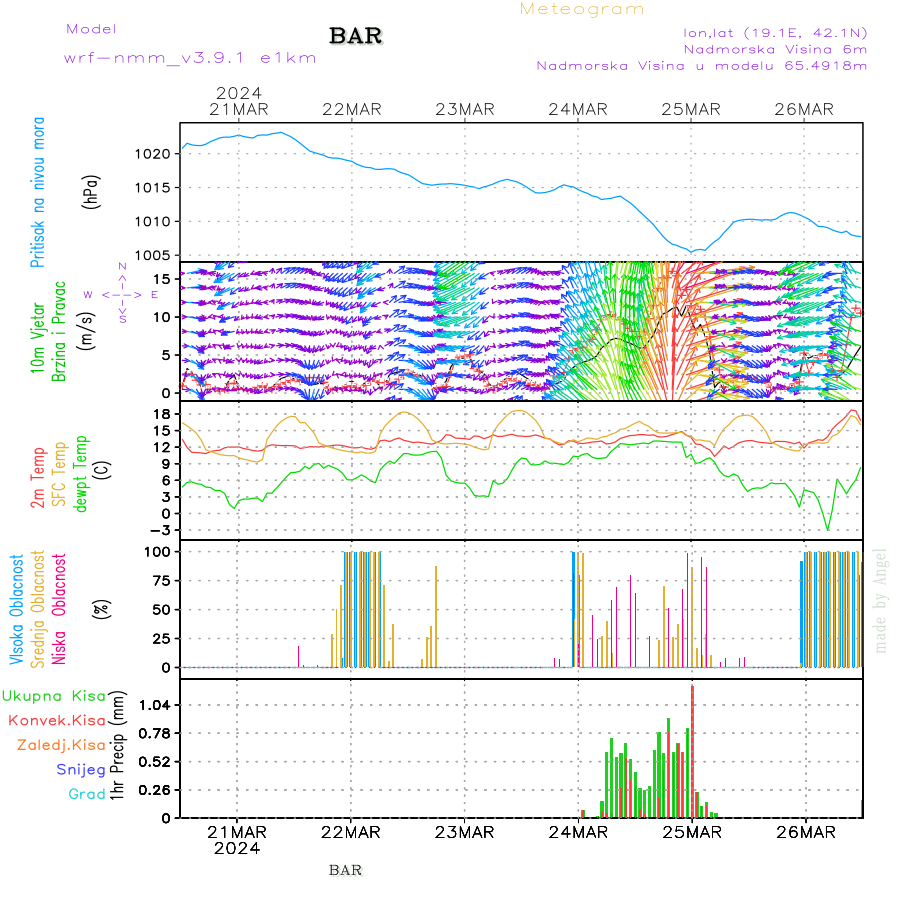Click the bold "BAR" station title above the charts
The height and width of the screenshot is (900, 900).
pos(356,36)
